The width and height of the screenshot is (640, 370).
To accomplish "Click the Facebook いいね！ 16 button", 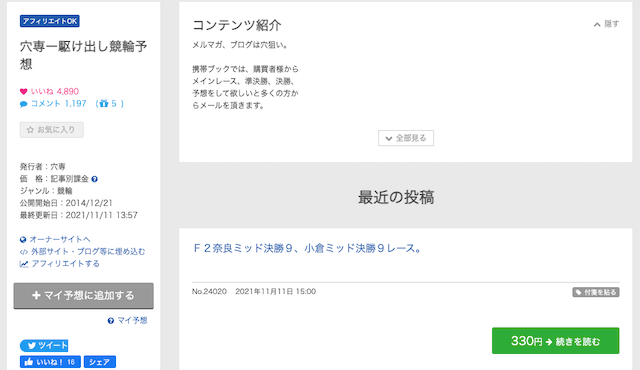I will [50, 362].
